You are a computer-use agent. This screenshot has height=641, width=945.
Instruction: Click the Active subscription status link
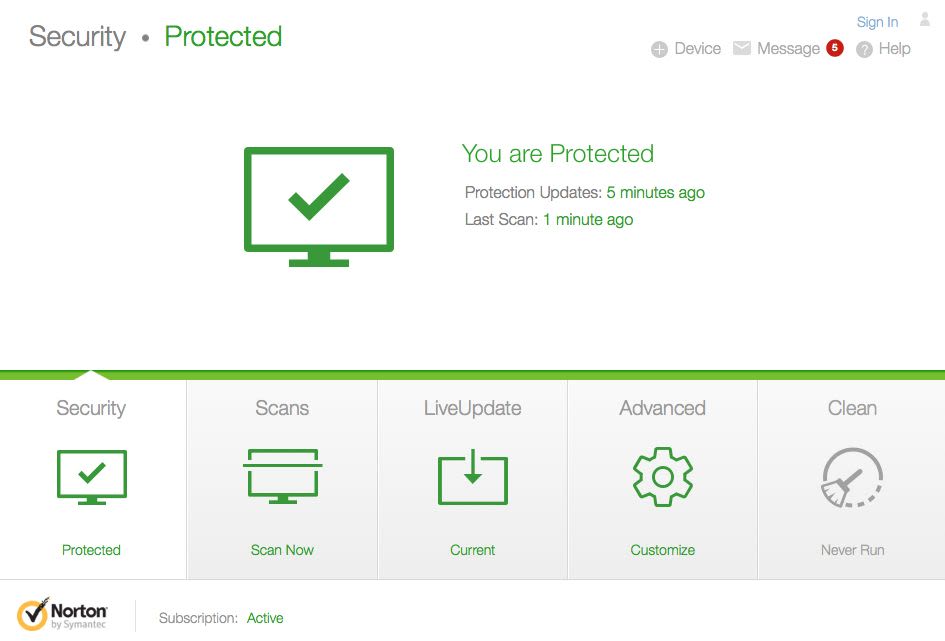[x=265, y=618]
